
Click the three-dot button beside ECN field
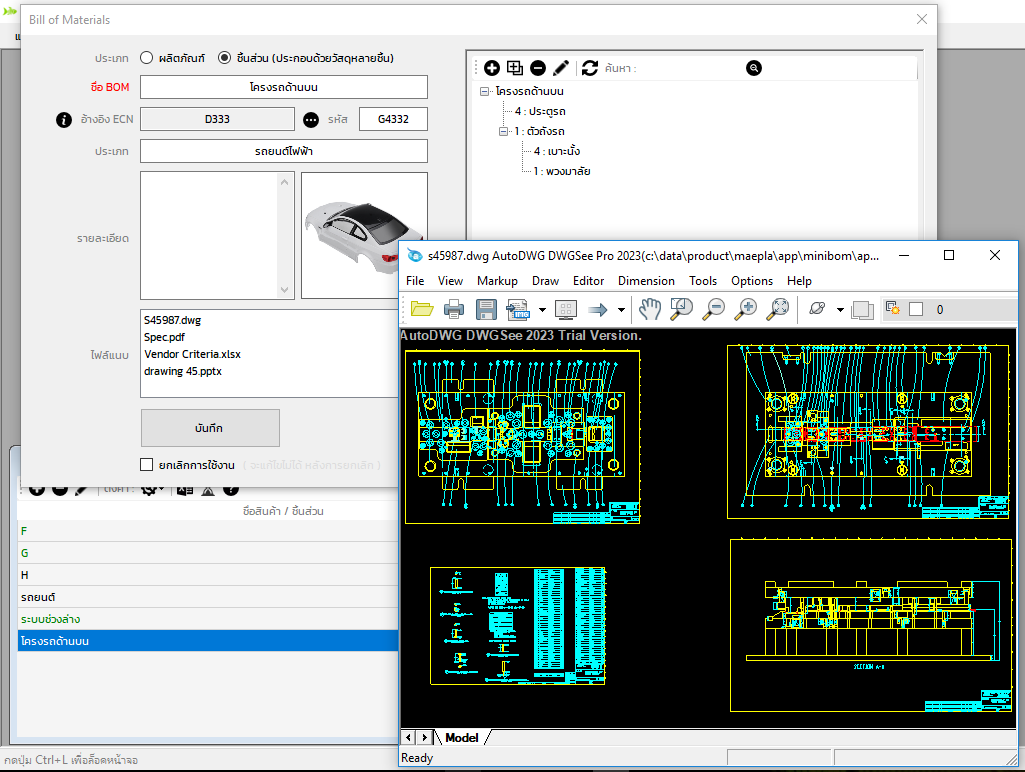(x=311, y=120)
